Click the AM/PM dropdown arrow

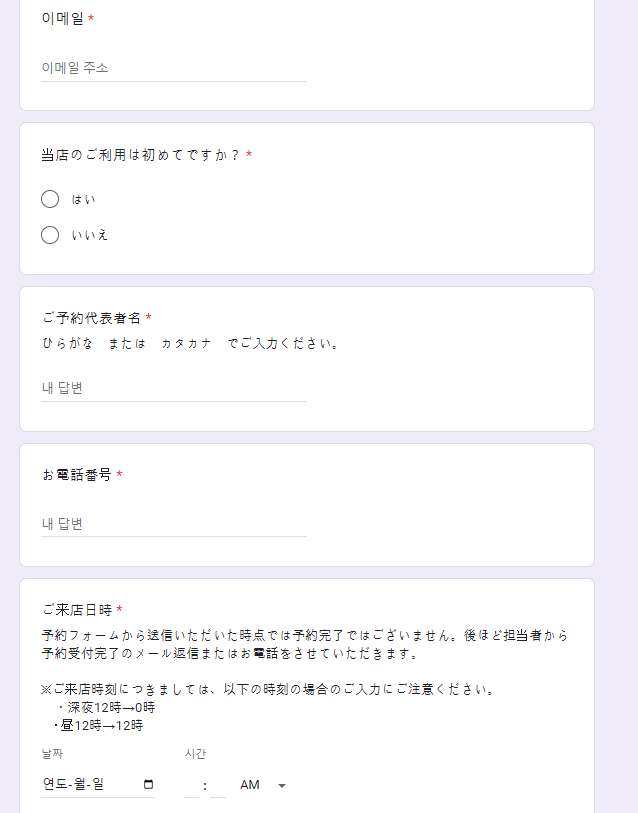[282, 786]
